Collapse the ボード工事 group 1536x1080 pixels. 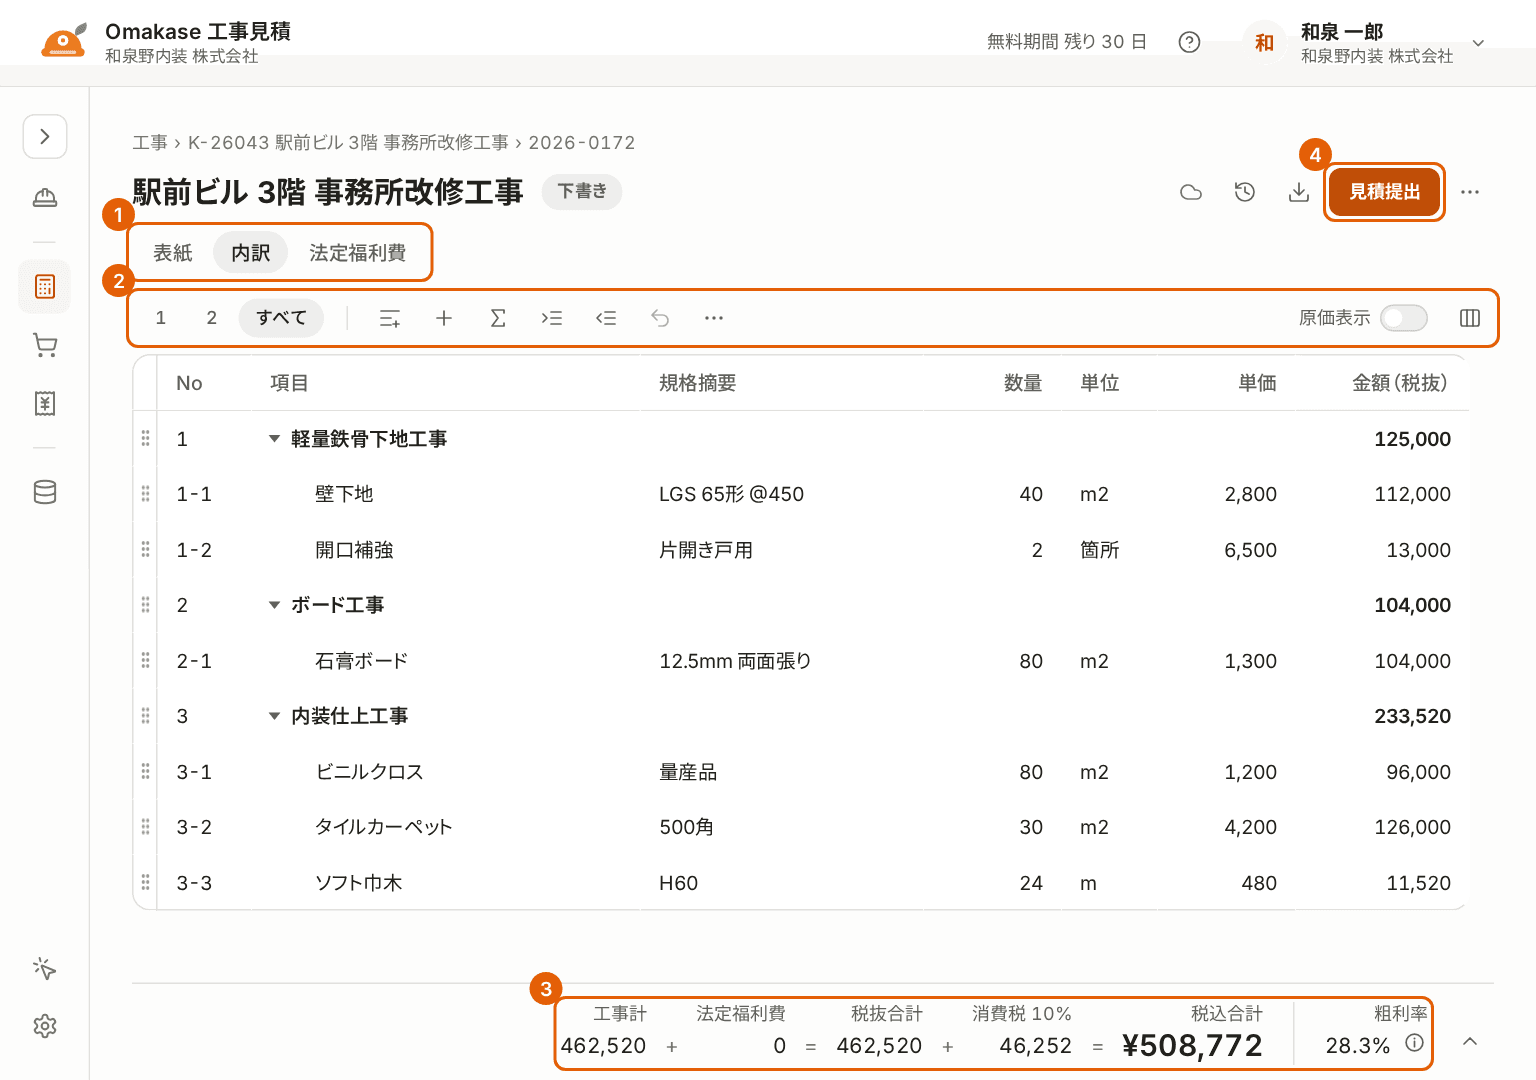(274, 605)
